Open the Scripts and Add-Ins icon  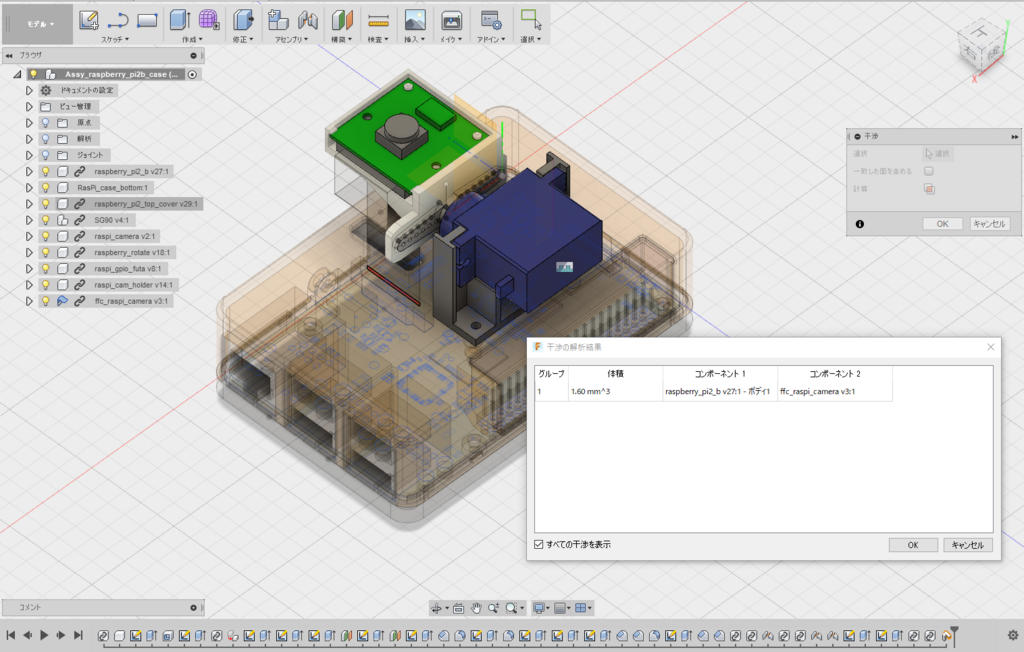coord(490,20)
